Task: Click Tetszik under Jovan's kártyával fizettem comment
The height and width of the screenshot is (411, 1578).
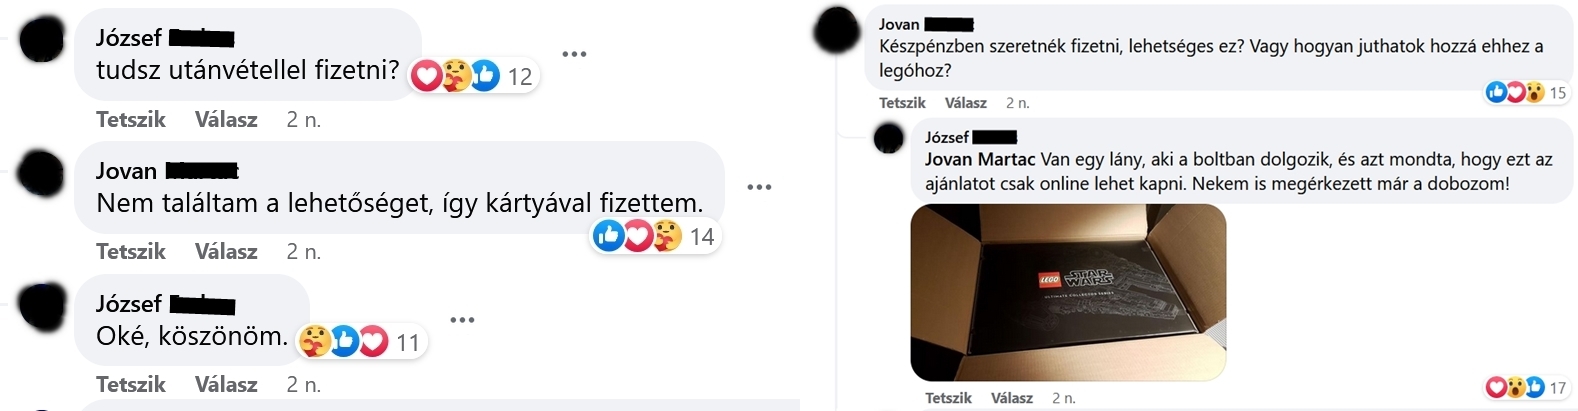Action: click(x=131, y=251)
